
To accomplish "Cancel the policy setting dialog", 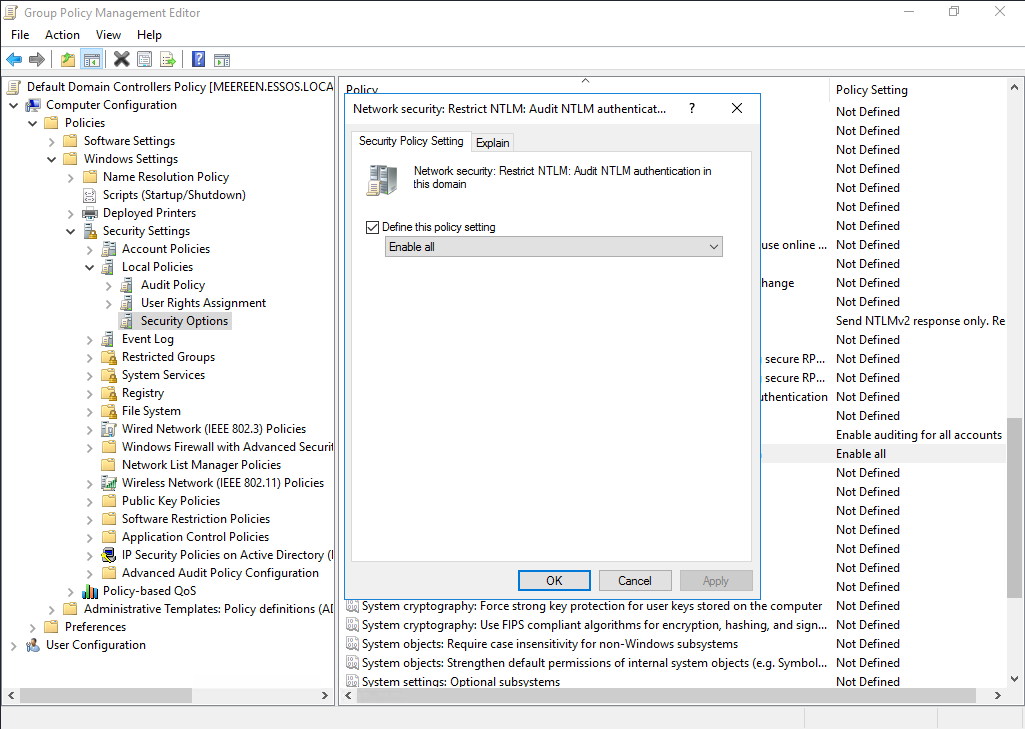I will click(634, 581).
